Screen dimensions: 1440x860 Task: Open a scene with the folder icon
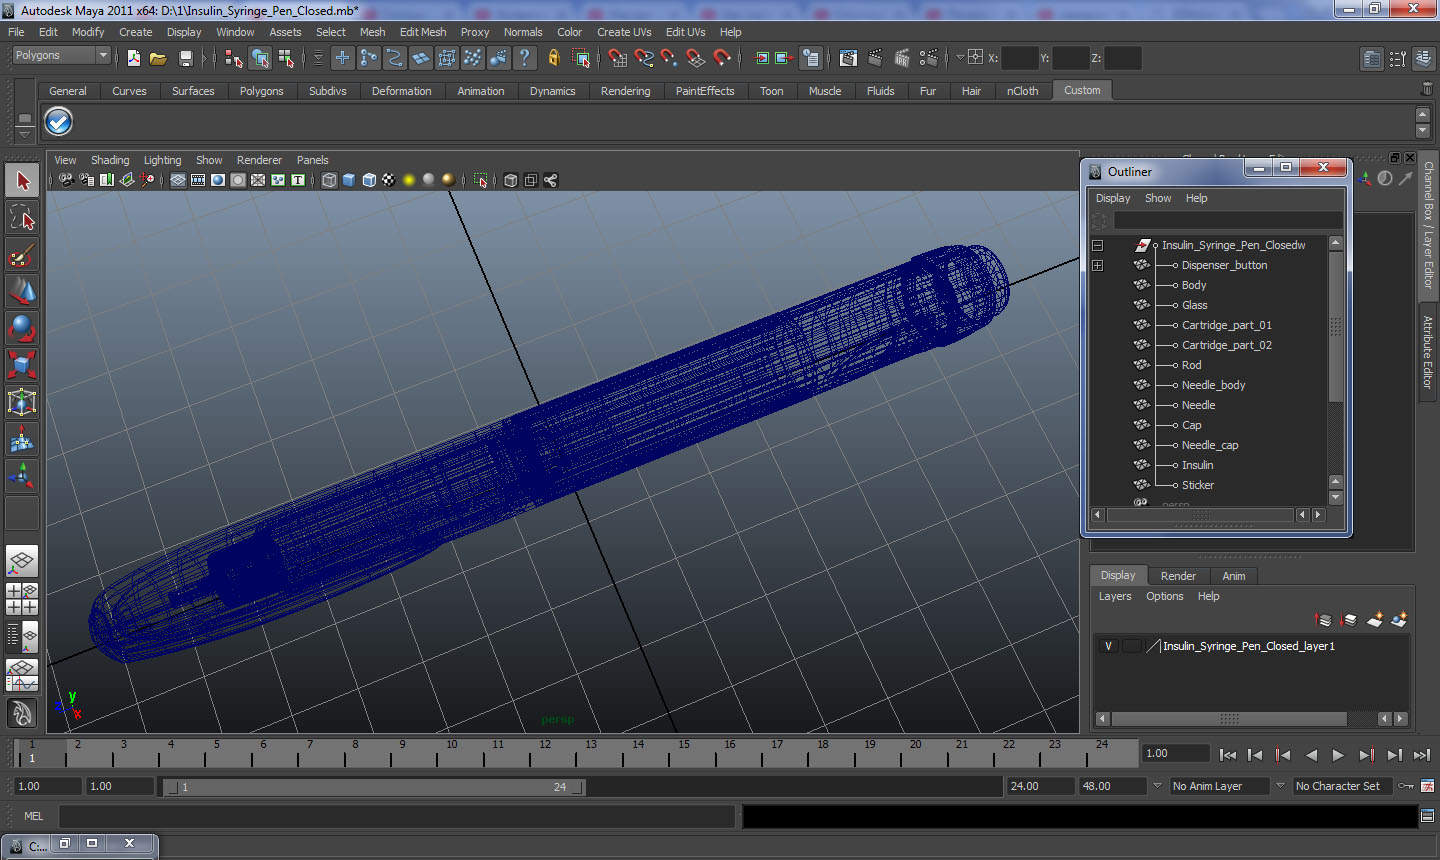[158, 58]
